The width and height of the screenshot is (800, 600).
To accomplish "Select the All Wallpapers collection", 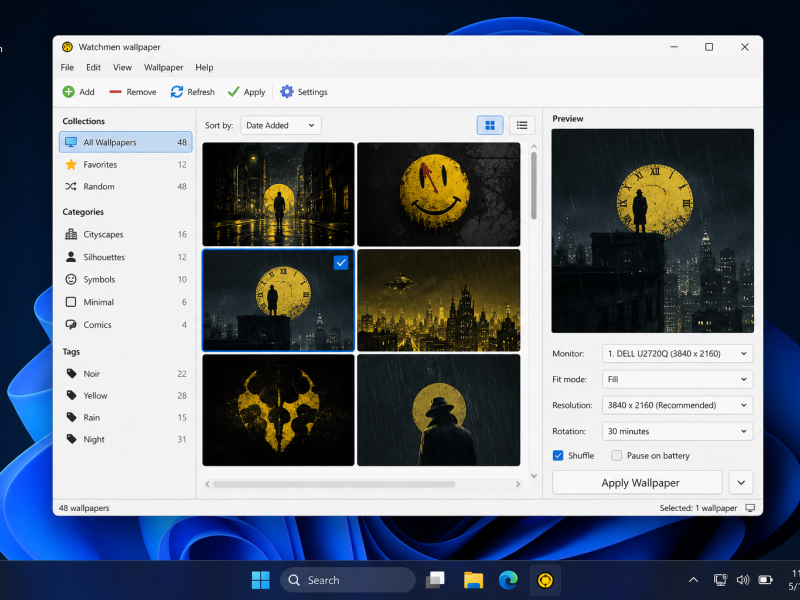I will point(126,142).
